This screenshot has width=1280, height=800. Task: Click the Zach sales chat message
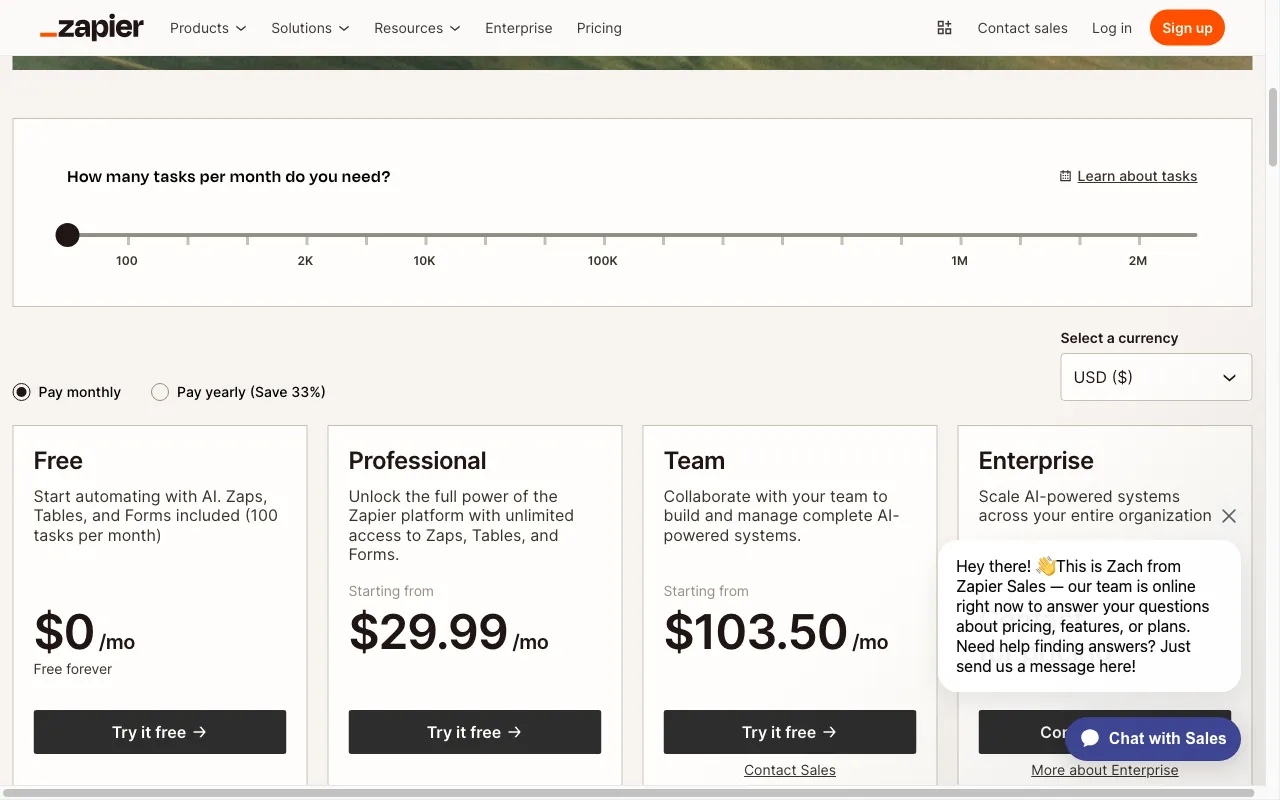1089,616
